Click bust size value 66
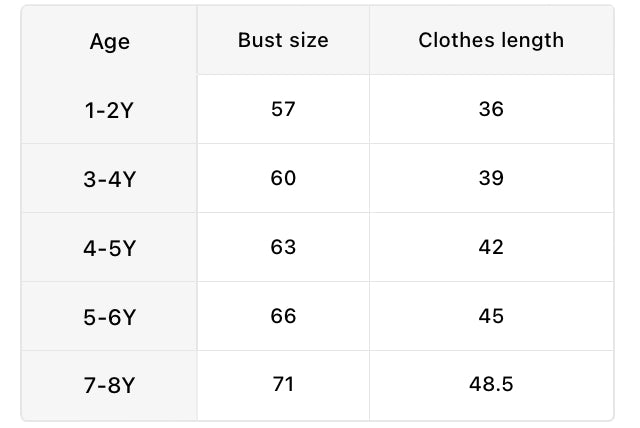 pos(283,316)
